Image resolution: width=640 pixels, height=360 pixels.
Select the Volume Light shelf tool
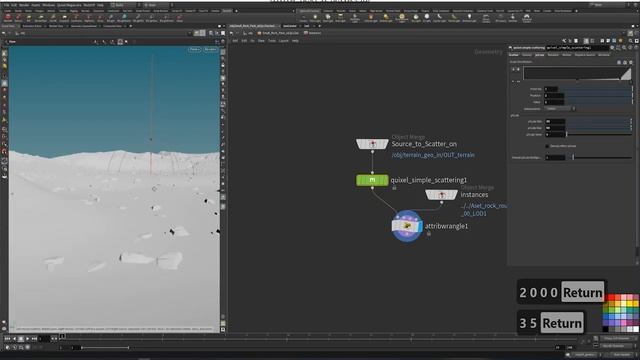pyautogui.click(x=371, y=18)
